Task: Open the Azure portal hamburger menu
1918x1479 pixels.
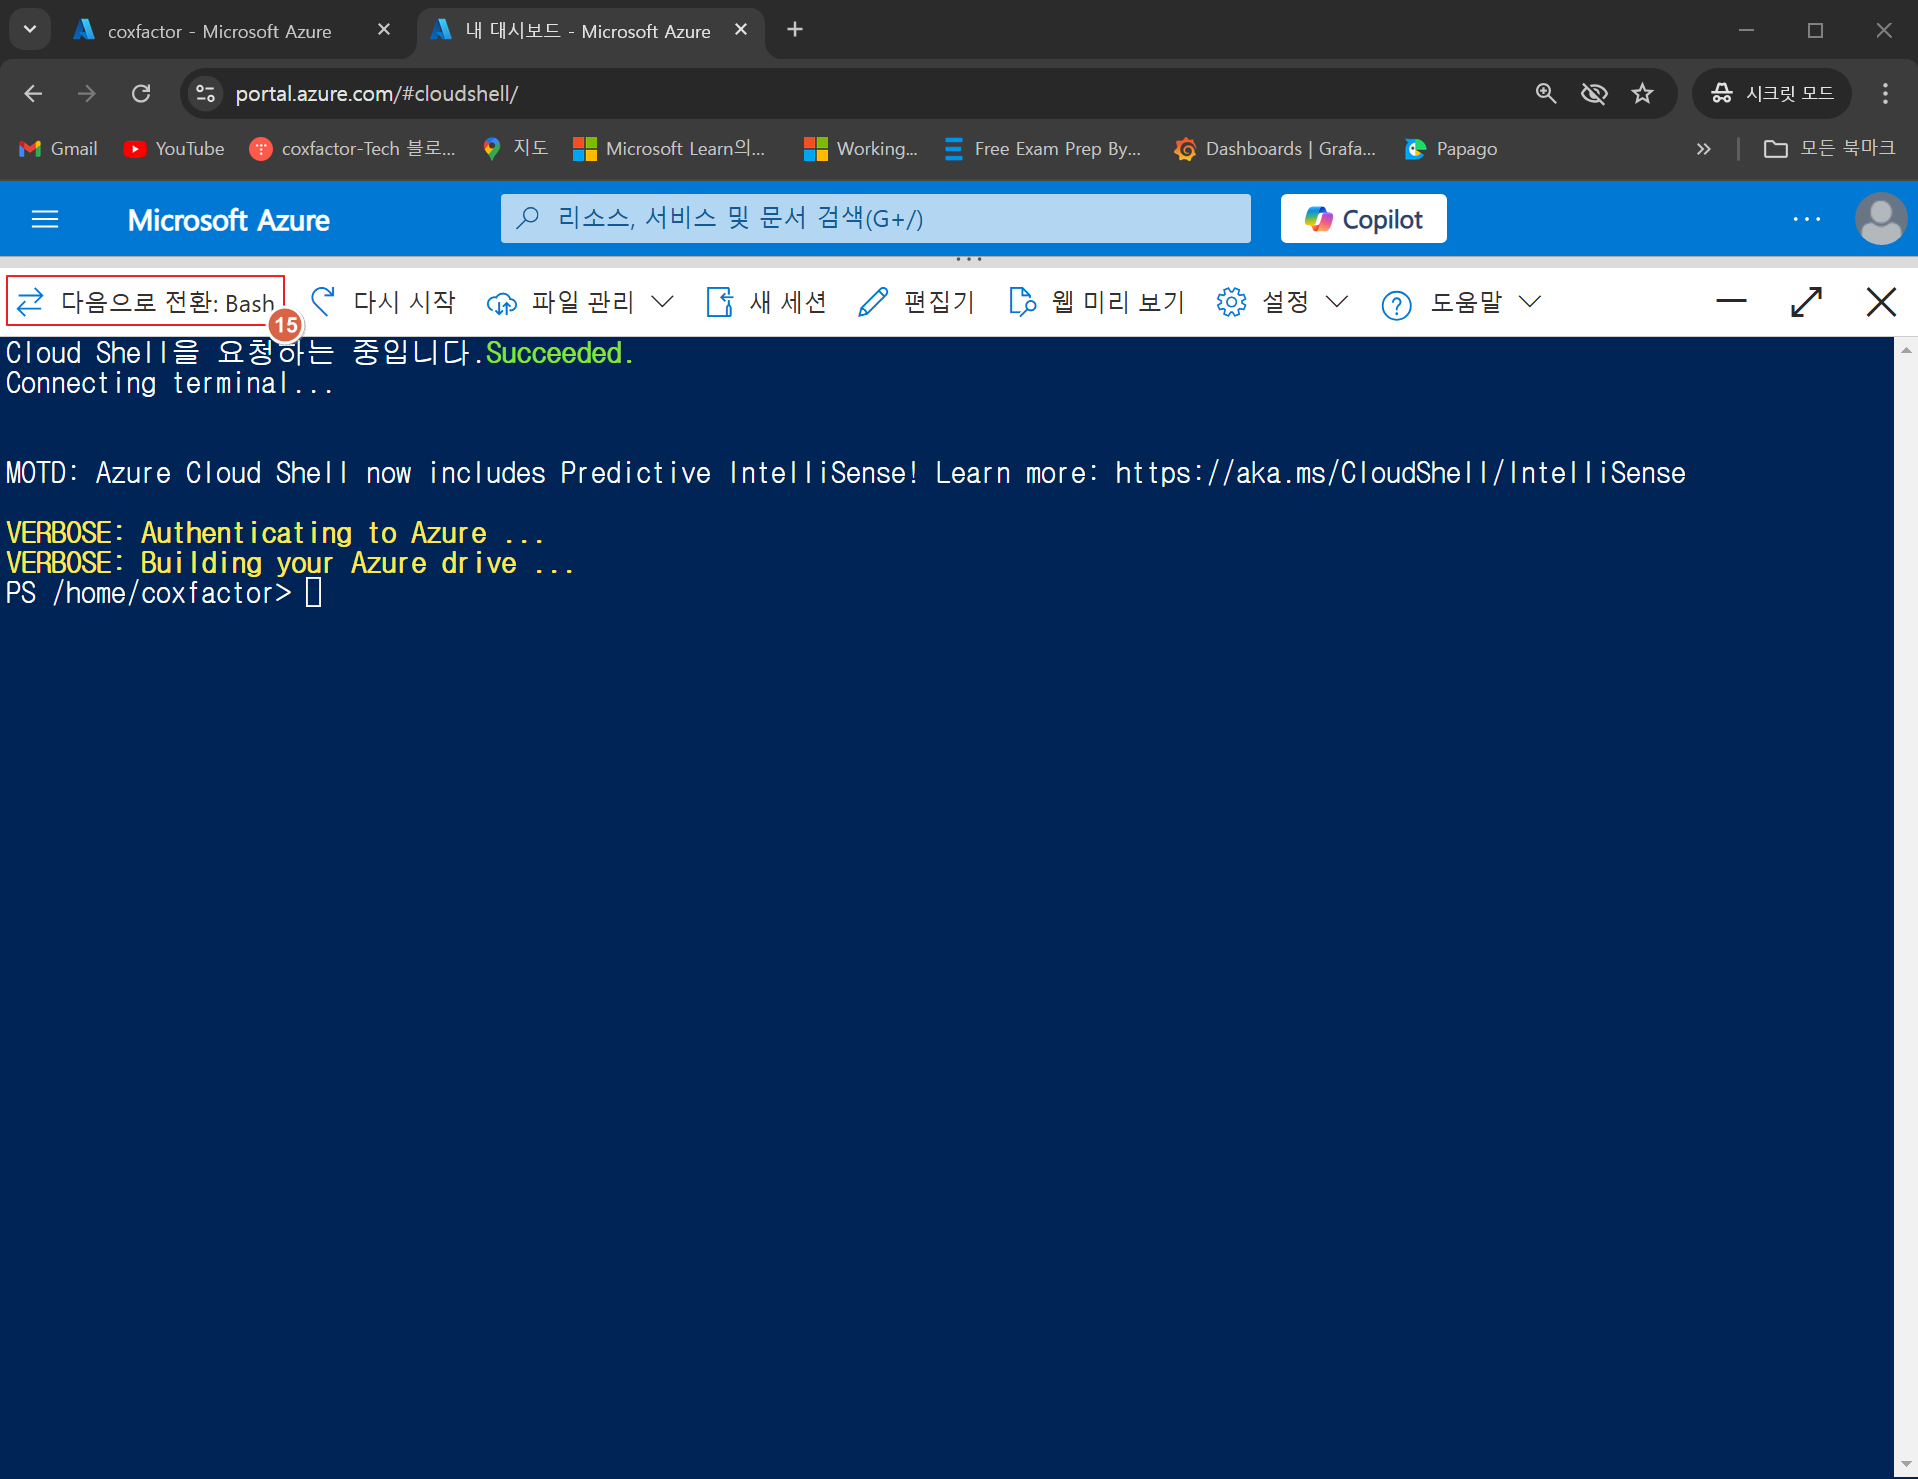Action: (45, 219)
